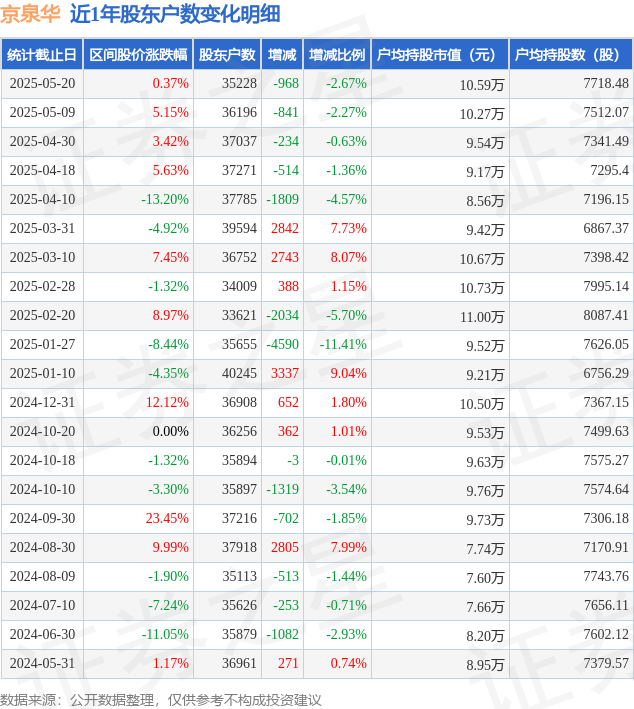This screenshot has height=709, width=634.
Task: Select the 统计截止日 column header
Action: 42,55
